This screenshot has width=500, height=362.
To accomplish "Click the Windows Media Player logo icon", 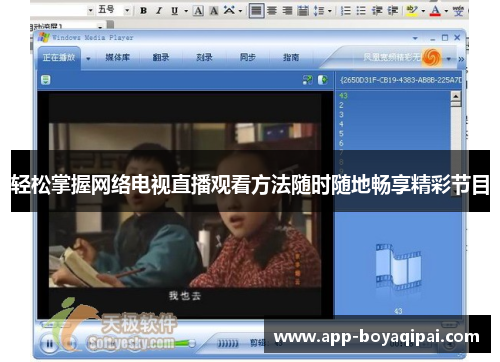I will 43,37.
